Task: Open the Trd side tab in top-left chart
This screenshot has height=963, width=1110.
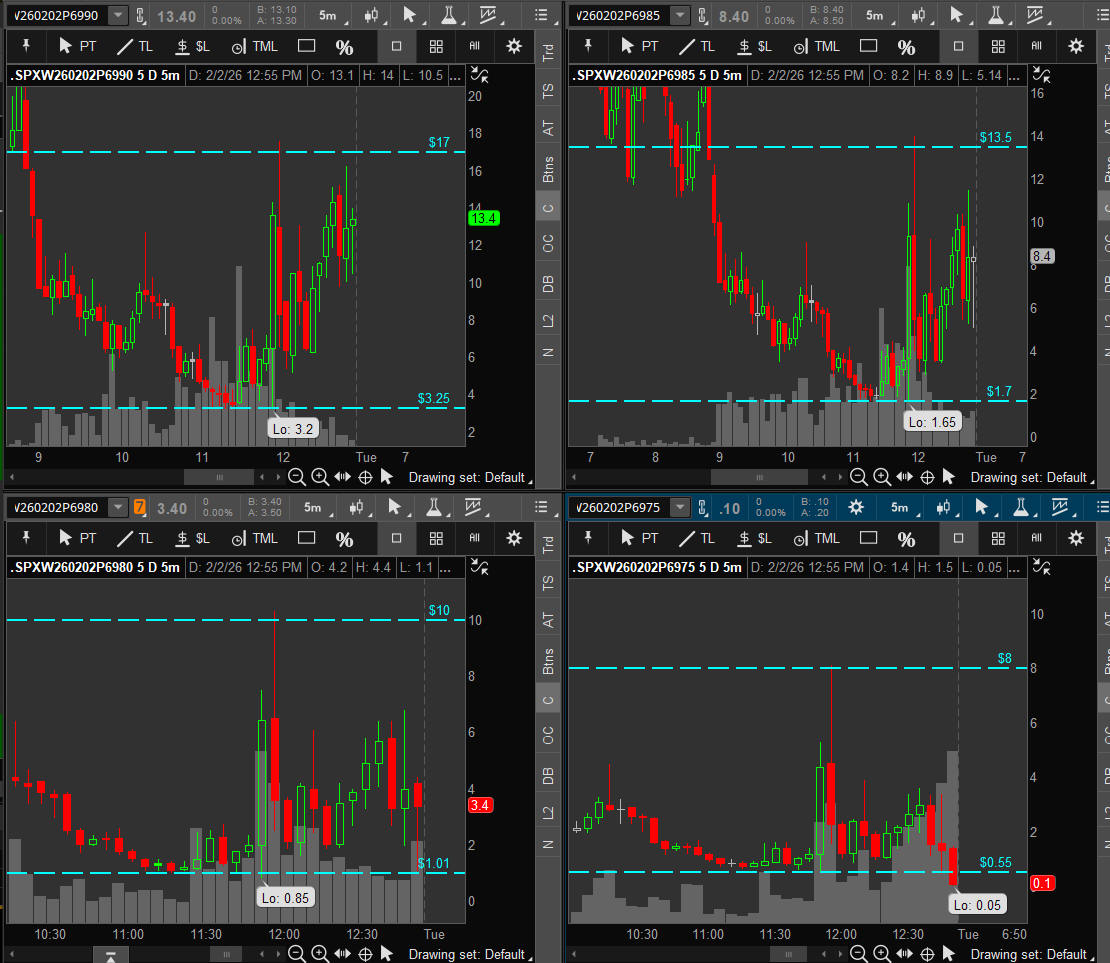Action: click(548, 54)
